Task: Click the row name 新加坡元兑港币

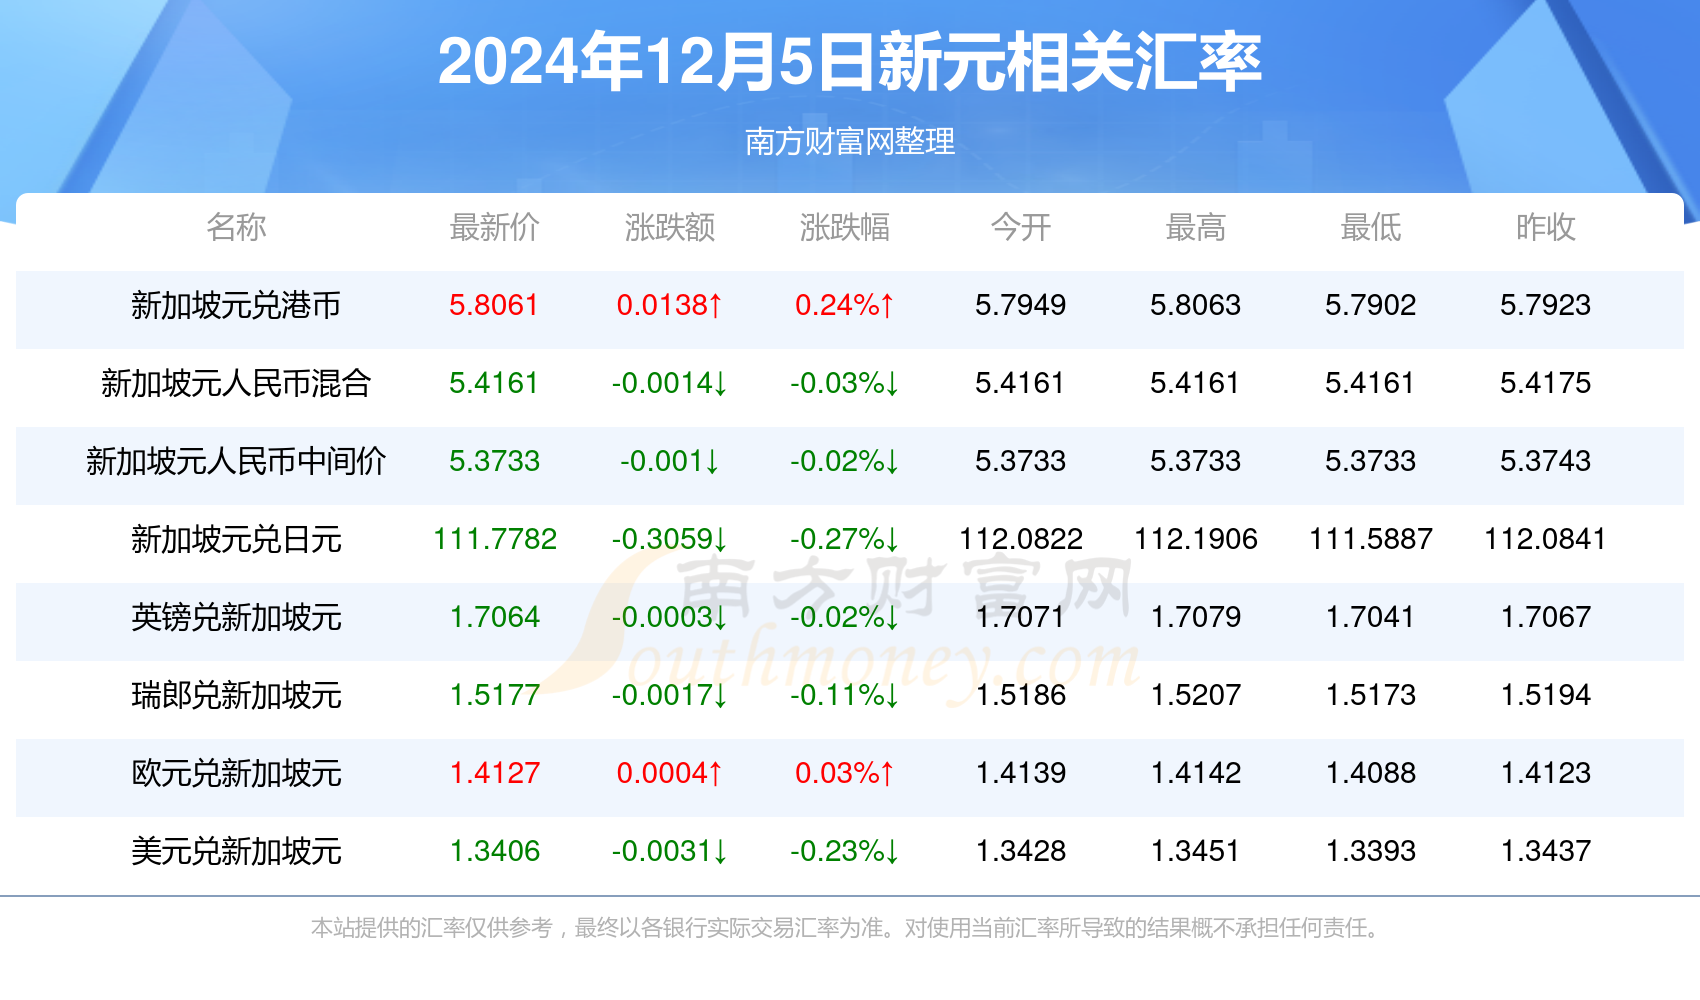Action: pos(236,305)
